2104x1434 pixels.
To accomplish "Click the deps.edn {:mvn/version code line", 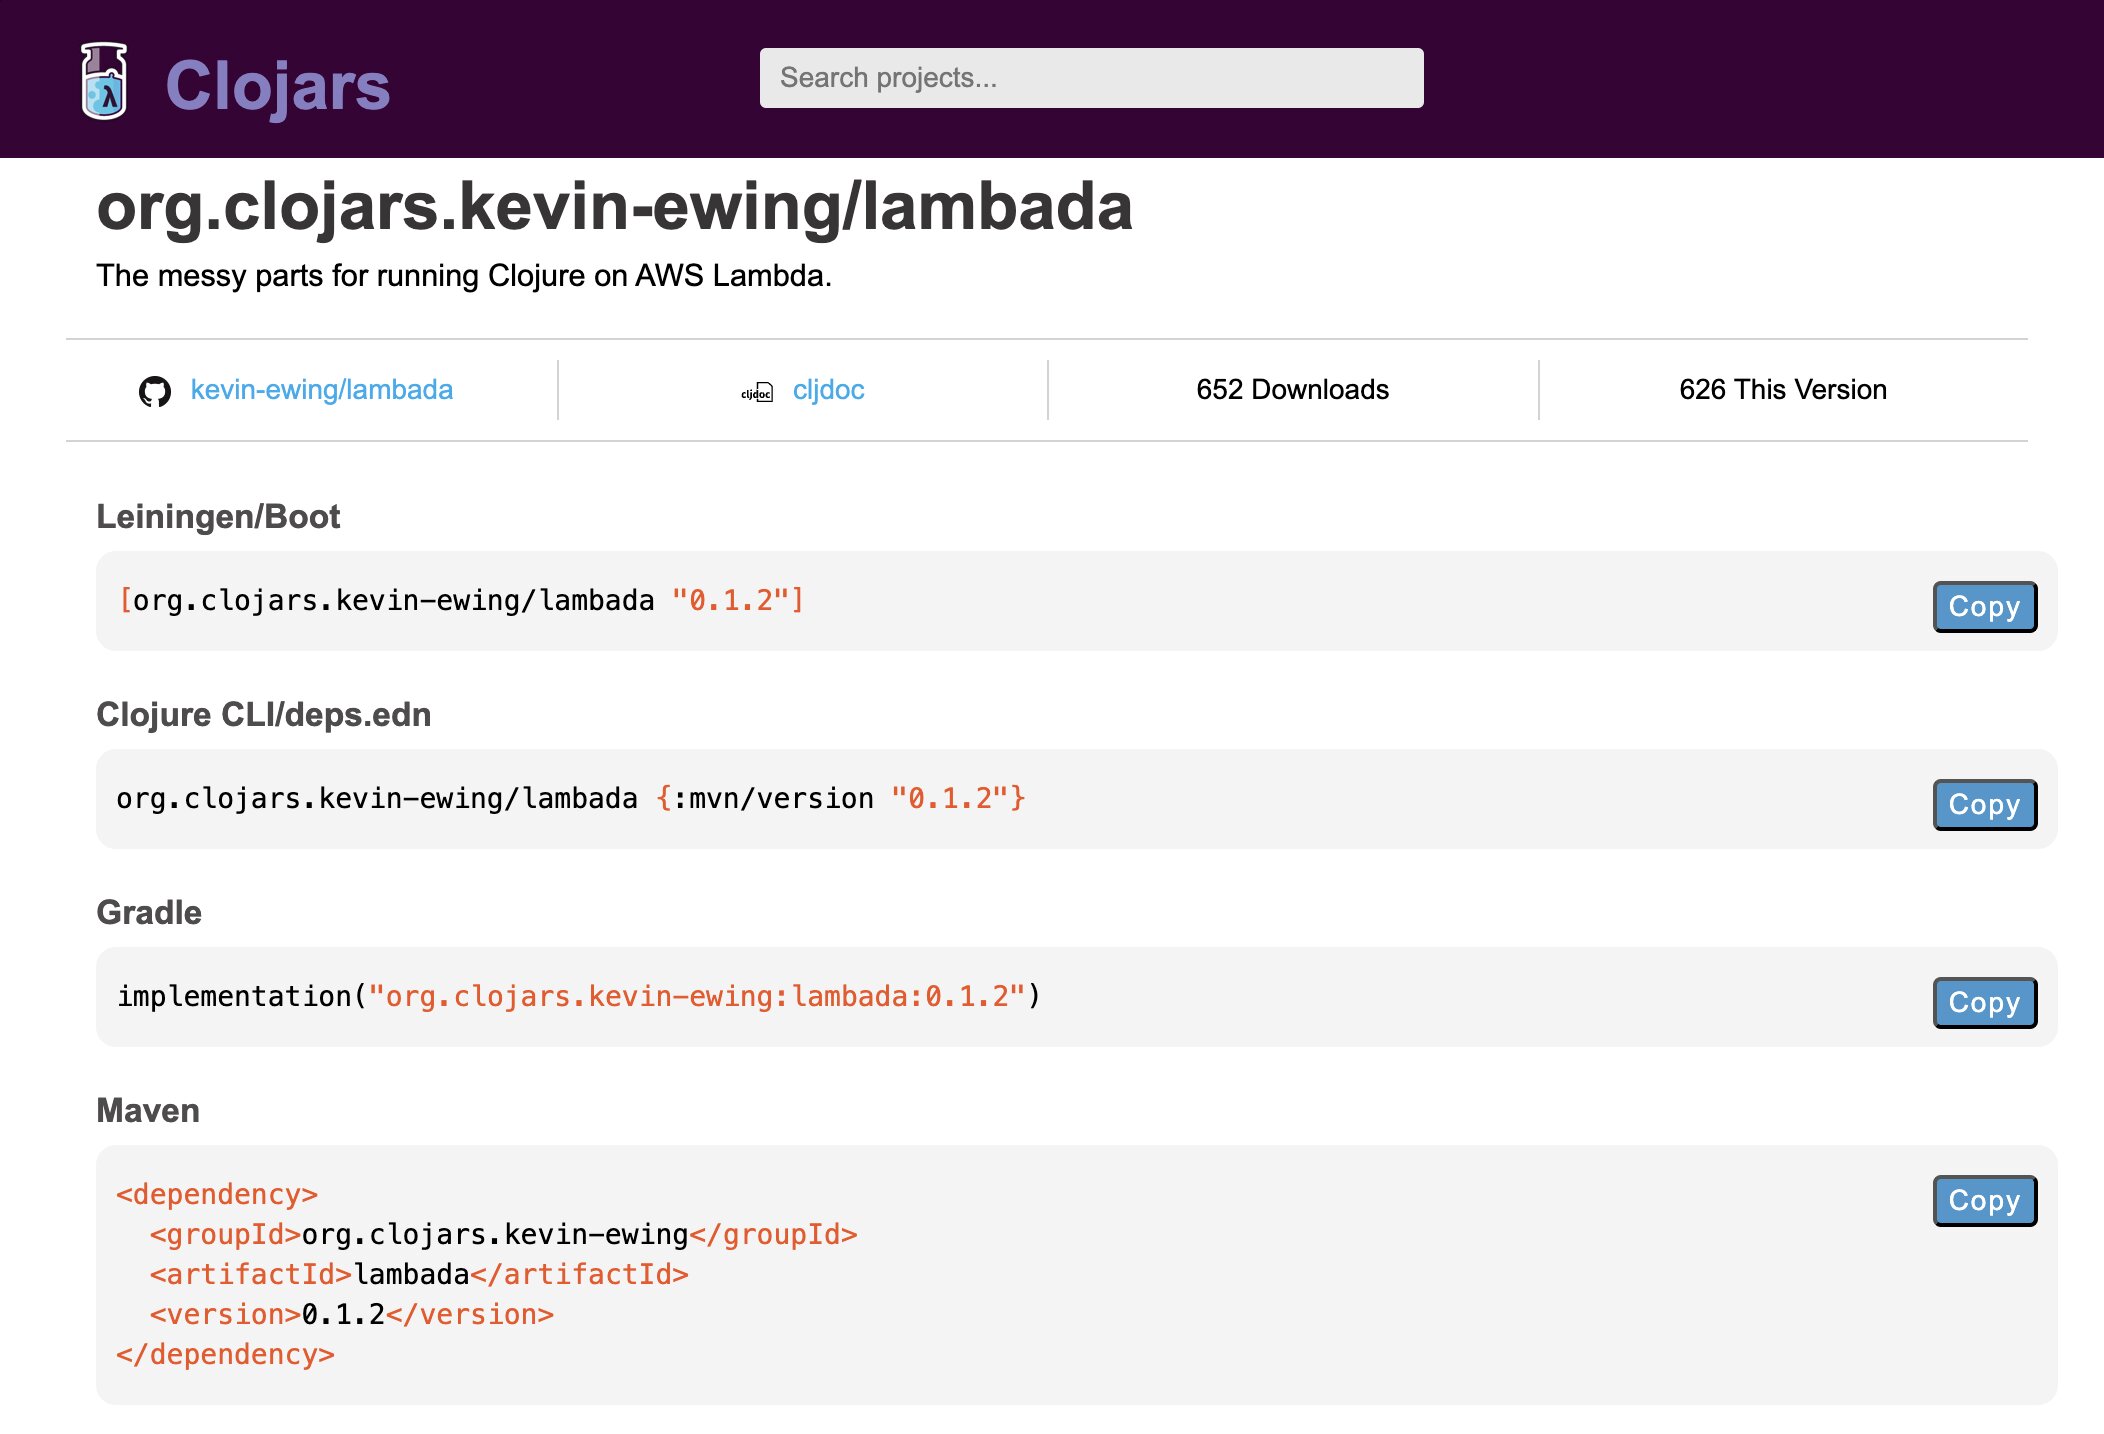I will (571, 799).
